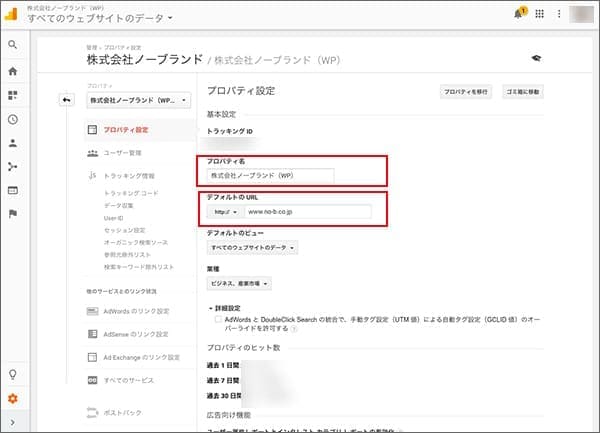Toggle the AdWords DoubleClick override checkbox
Viewport: 600px width, 433px height.
(x=218, y=319)
